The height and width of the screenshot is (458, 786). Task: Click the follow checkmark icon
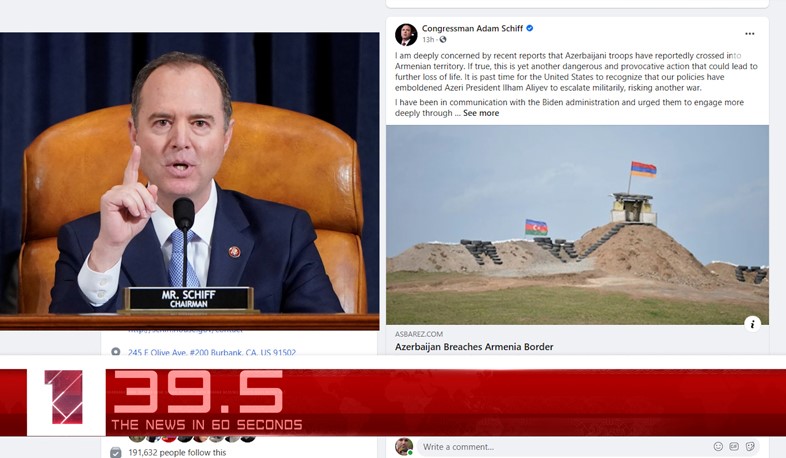[115, 452]
